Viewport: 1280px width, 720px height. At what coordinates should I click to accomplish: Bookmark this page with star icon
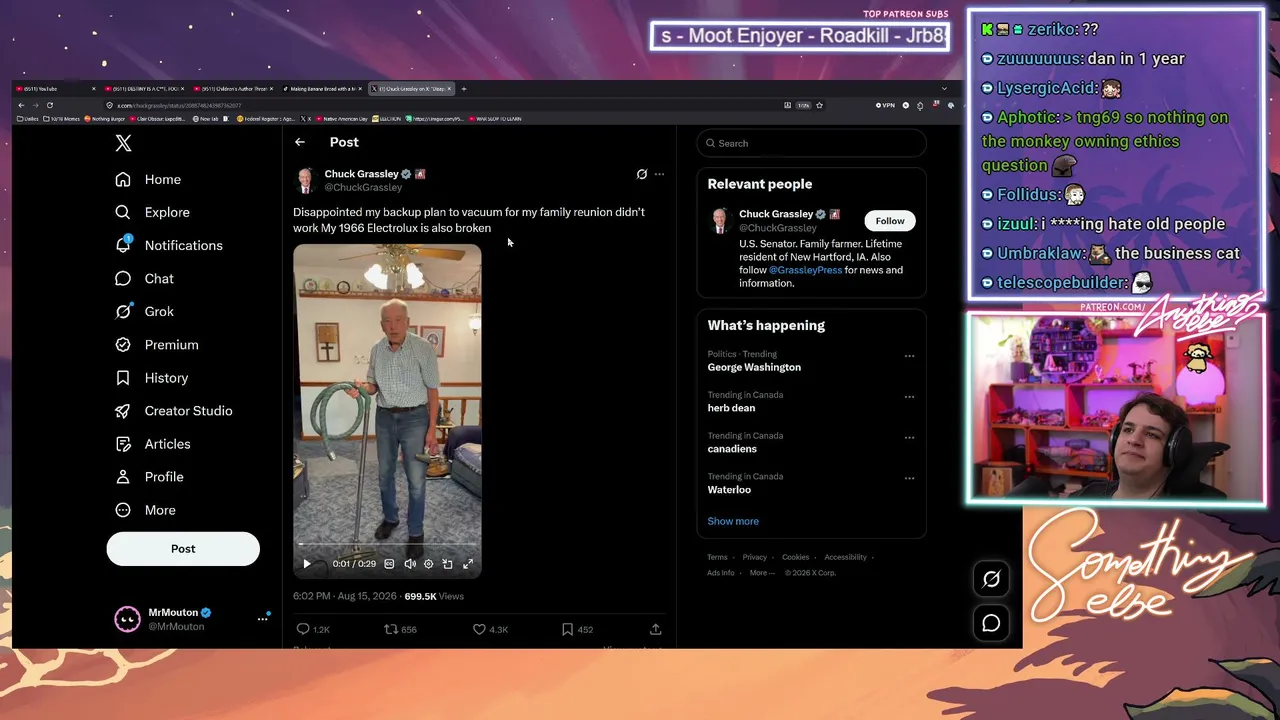[x=819, y=105]
